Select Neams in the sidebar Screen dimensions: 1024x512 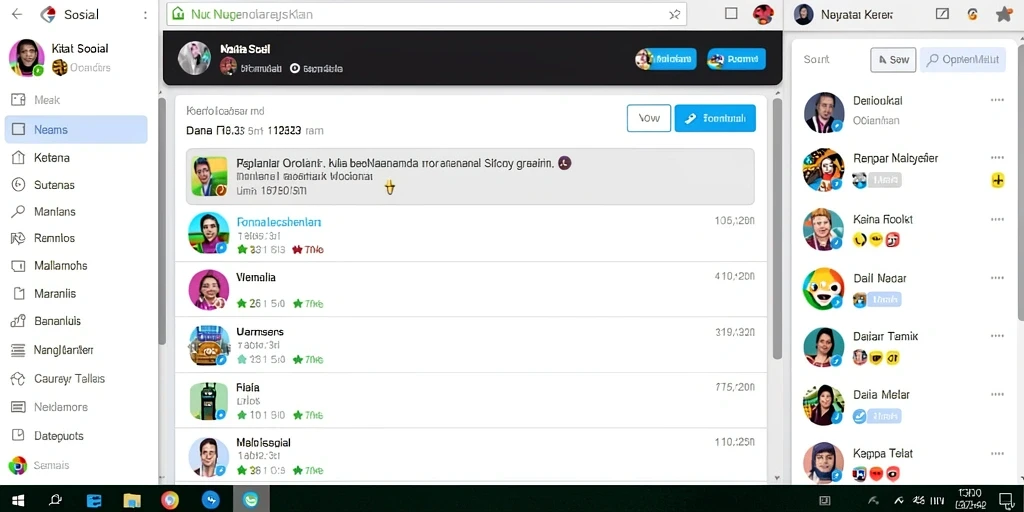click(x=76, y=129)
